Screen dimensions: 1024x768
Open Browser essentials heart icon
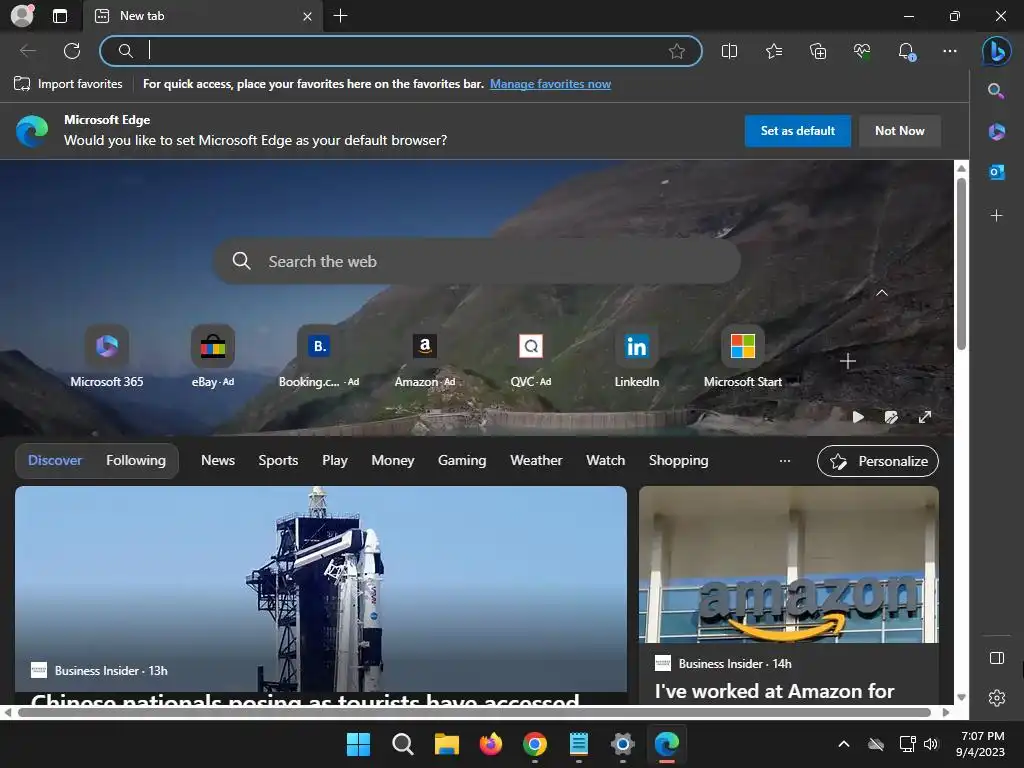(x=862, y=51)
